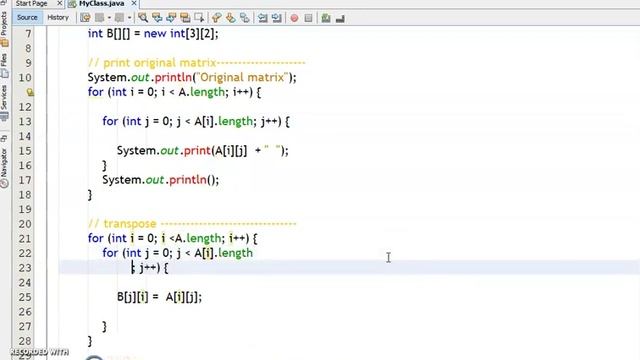
Task: Click the "// print original matrix" comment
Action: pos(196,62)
